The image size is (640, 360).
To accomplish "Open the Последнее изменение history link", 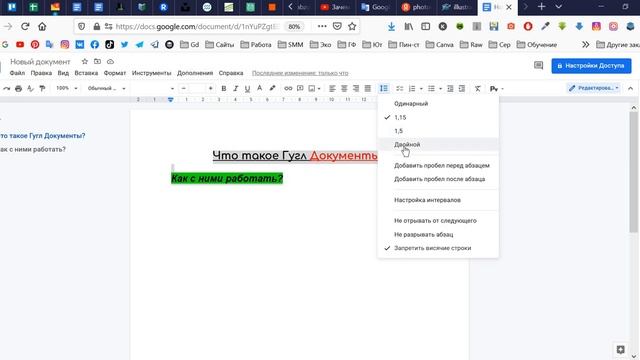I will pos(300,73).
